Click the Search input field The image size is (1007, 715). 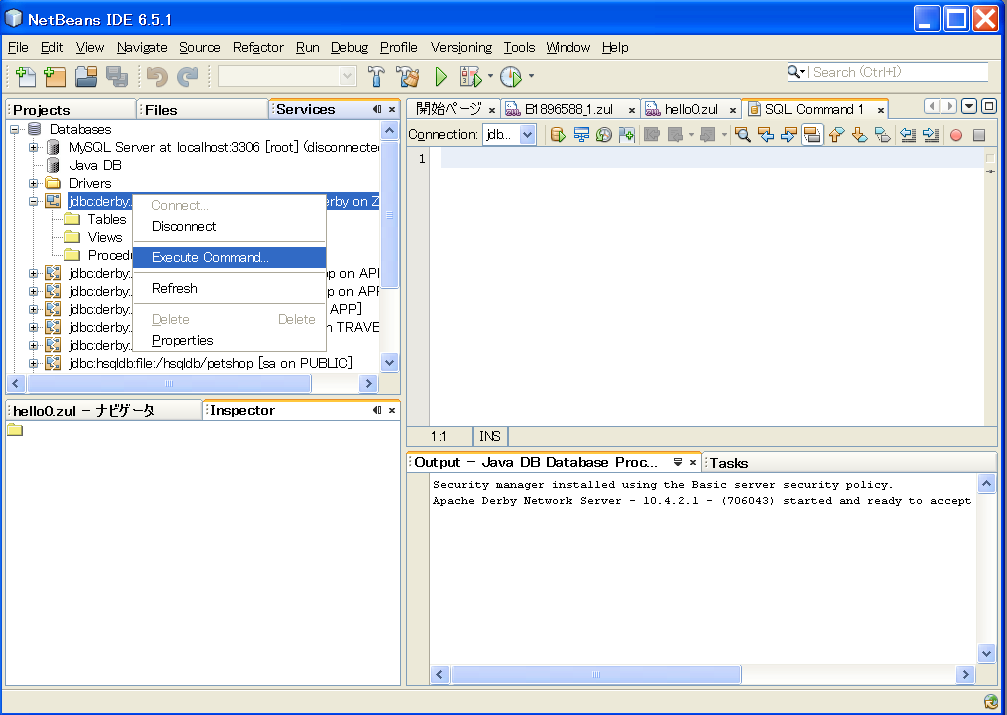(x=898, y=72)
